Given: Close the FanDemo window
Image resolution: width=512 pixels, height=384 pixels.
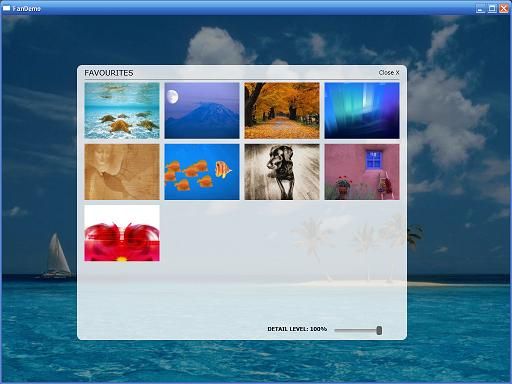Looking at the screenshot, I should tap(504, 9).
